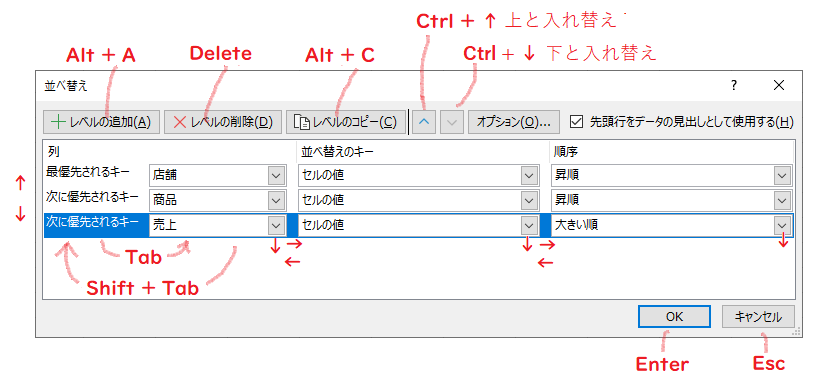Viewport: 816px width, 387px height.
Task: Expand セルの値 dropdown in the 商品 row
Action: pyautogui.click(x=529, y=200)
